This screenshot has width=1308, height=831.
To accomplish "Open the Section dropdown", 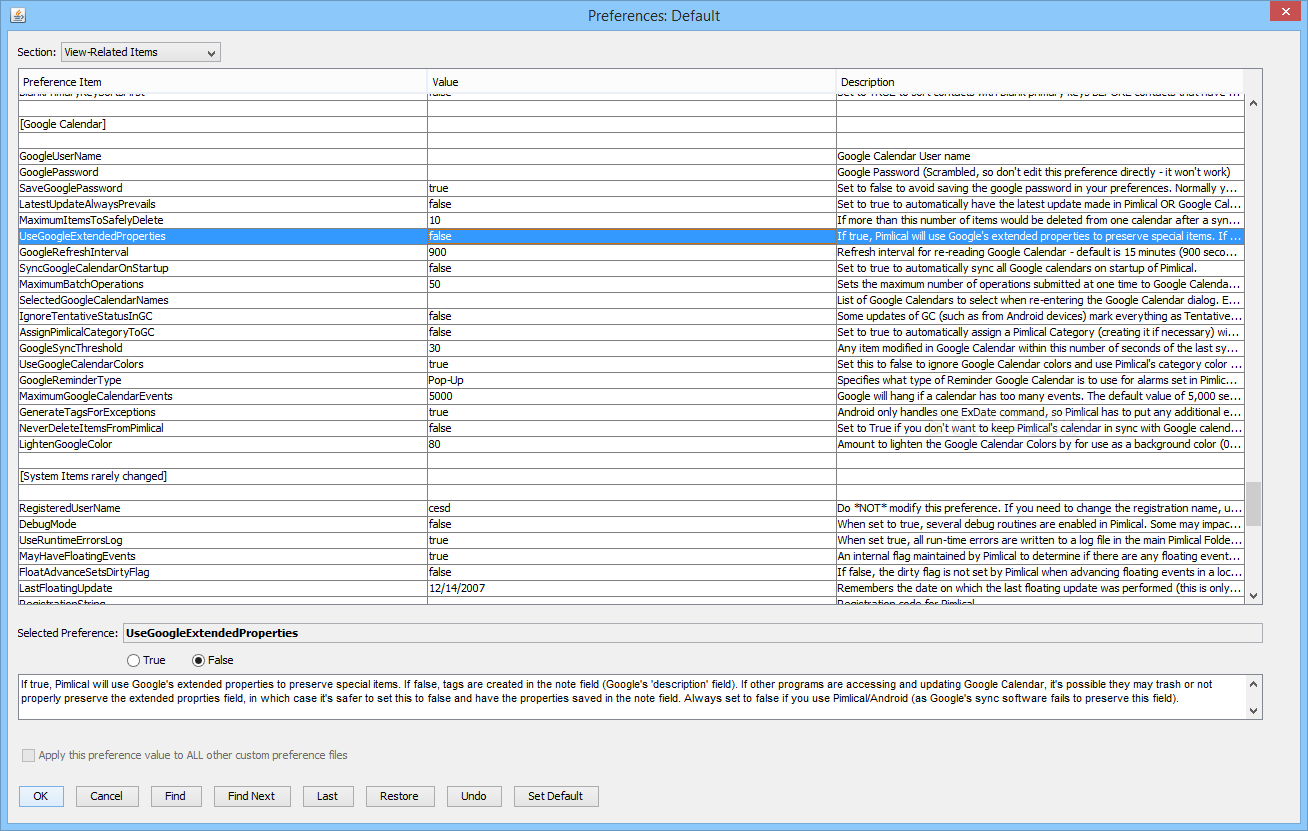I will coord(141,52).
